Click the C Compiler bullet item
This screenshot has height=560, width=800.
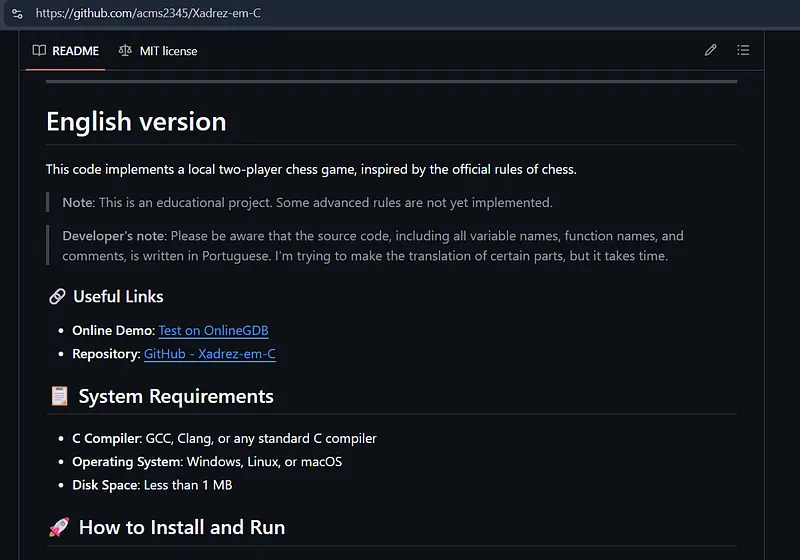(x=224, y=438)
